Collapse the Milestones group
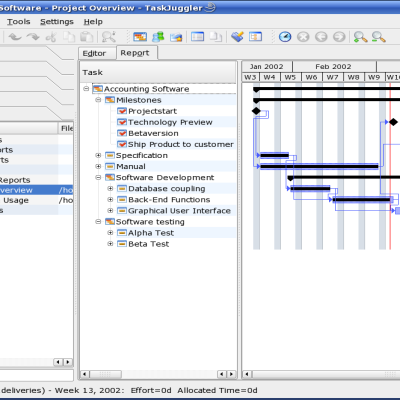 point(98,100)
